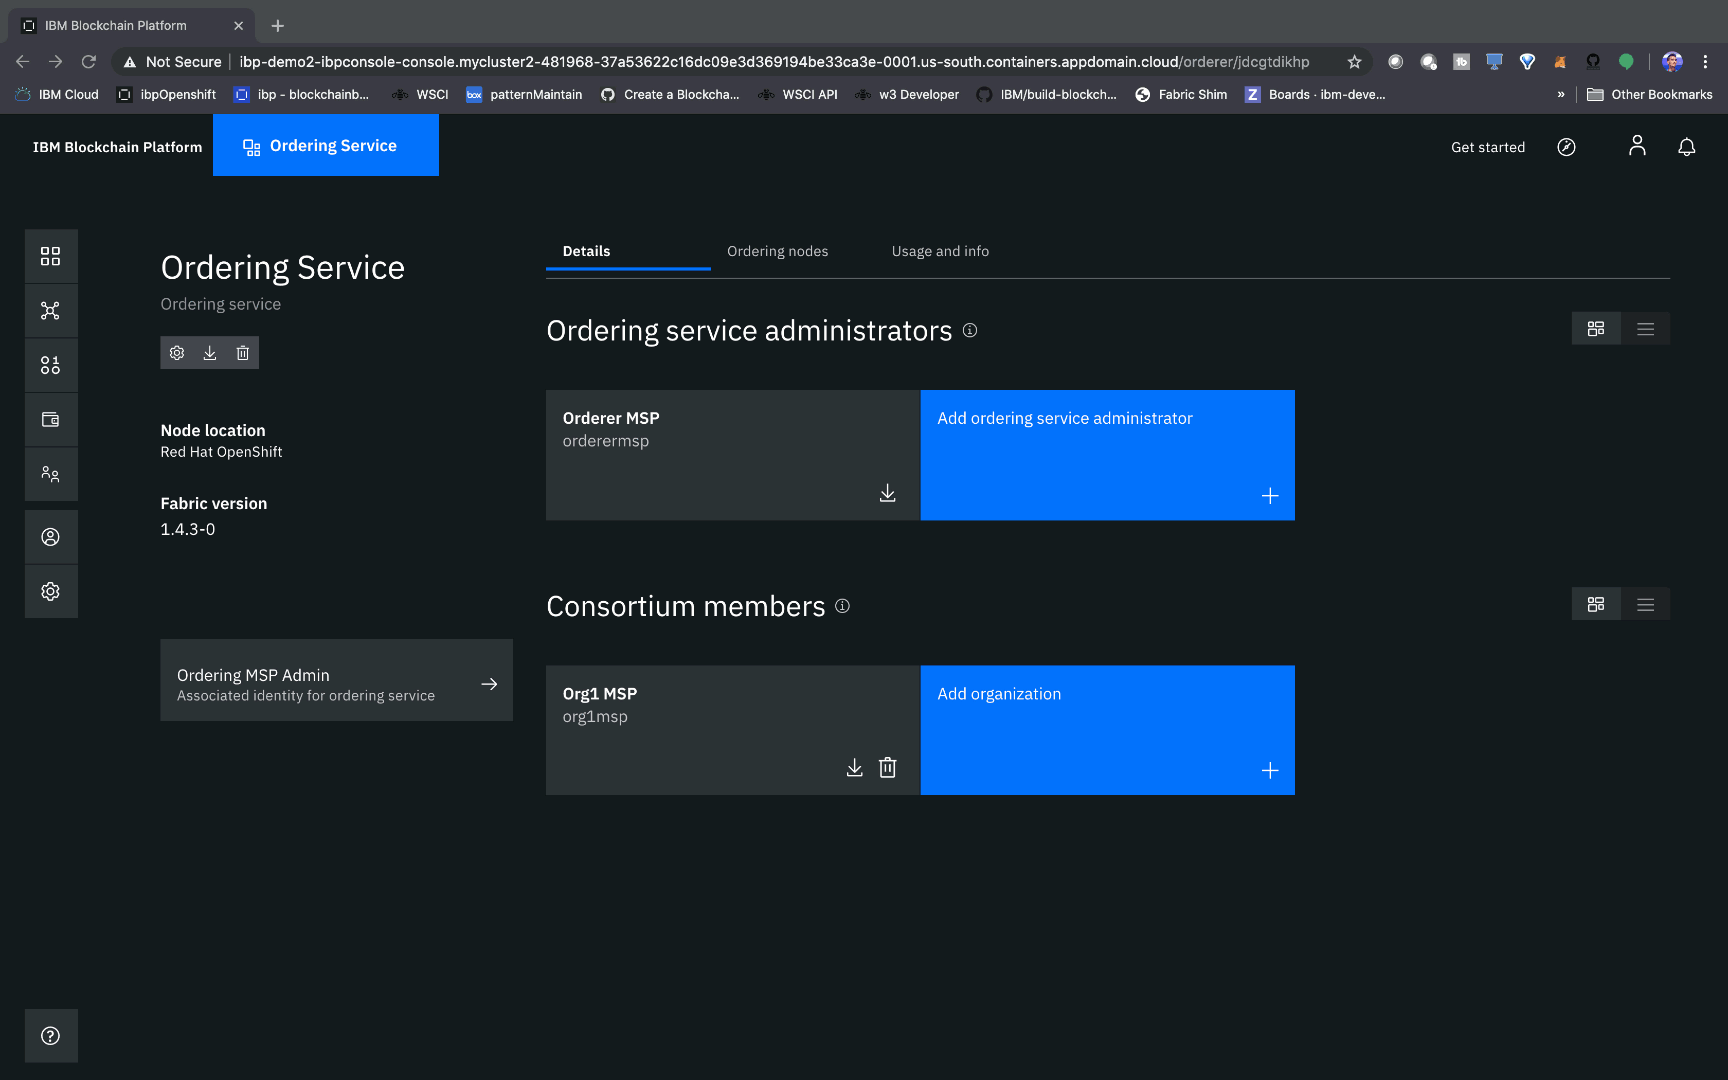This screenshot has width=1728, height=1080.
Task: Open the notifications bell icon
Action: [x=1687, y=147]
